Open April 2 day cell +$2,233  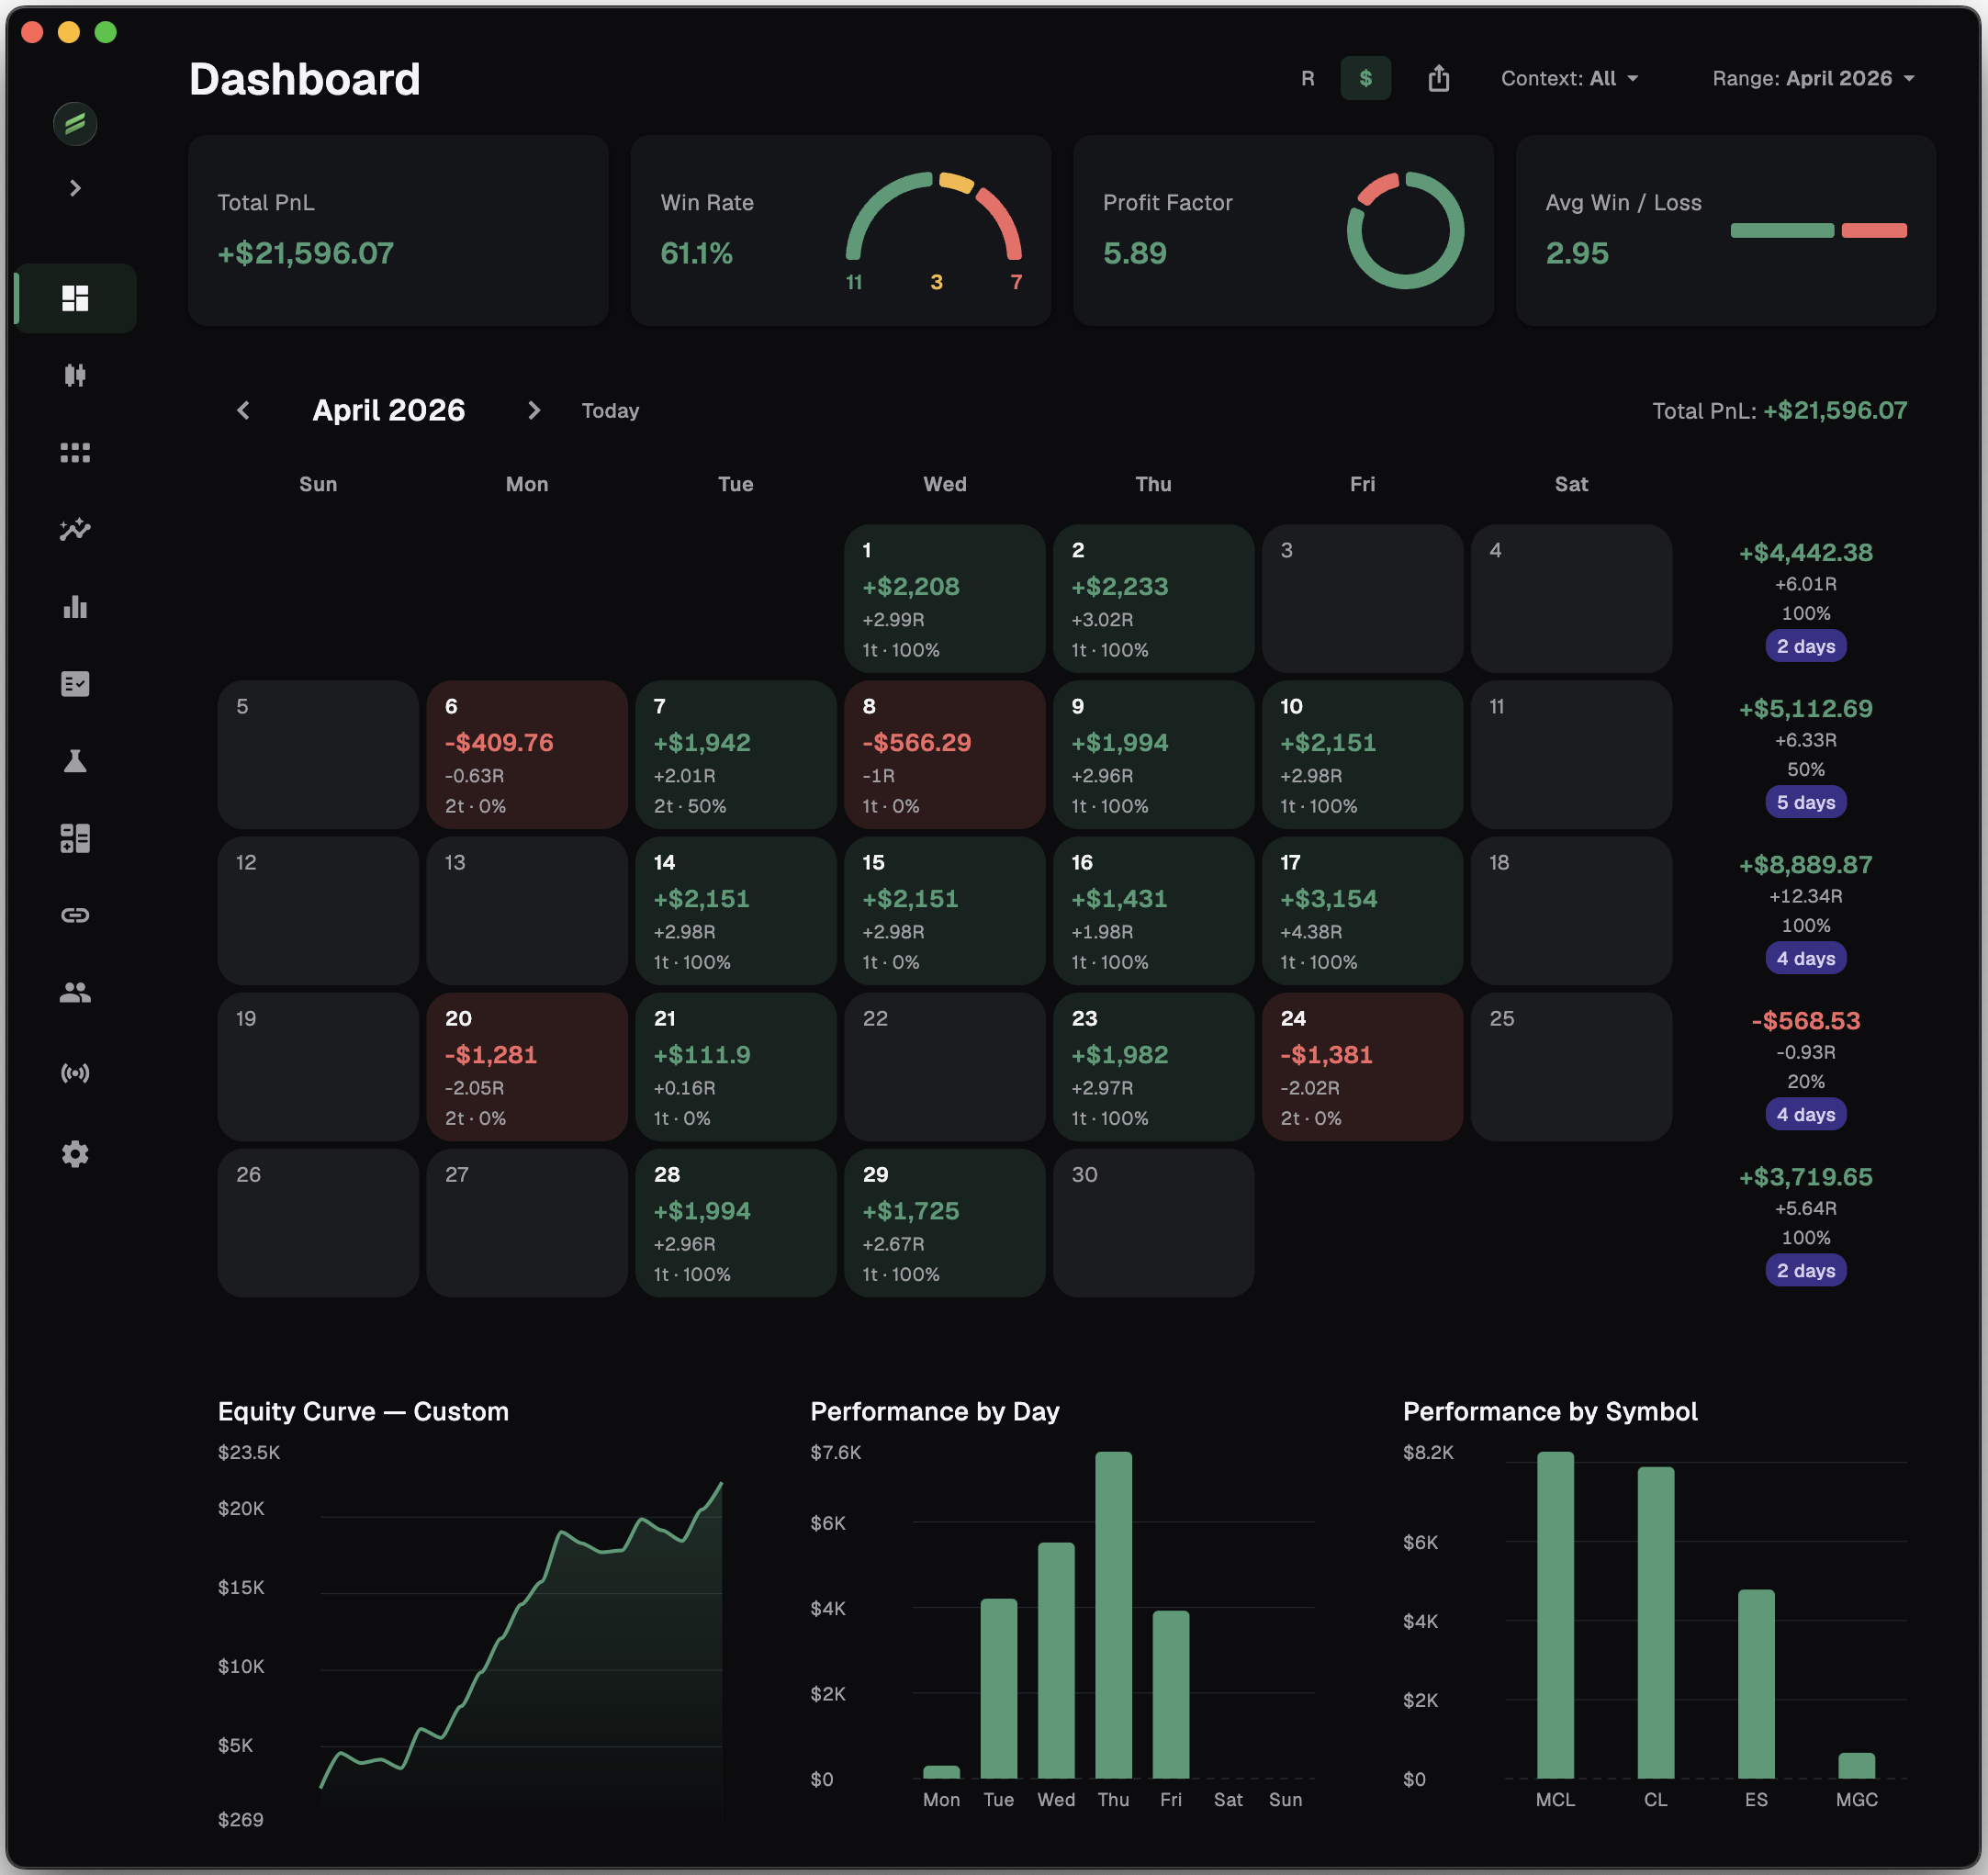coord(1153,598)
